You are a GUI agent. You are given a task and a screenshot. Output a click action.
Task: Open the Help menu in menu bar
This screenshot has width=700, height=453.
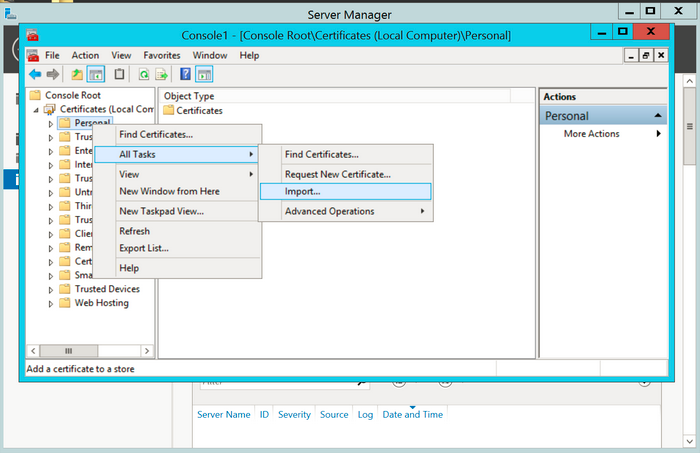click(x=249, y=55)
